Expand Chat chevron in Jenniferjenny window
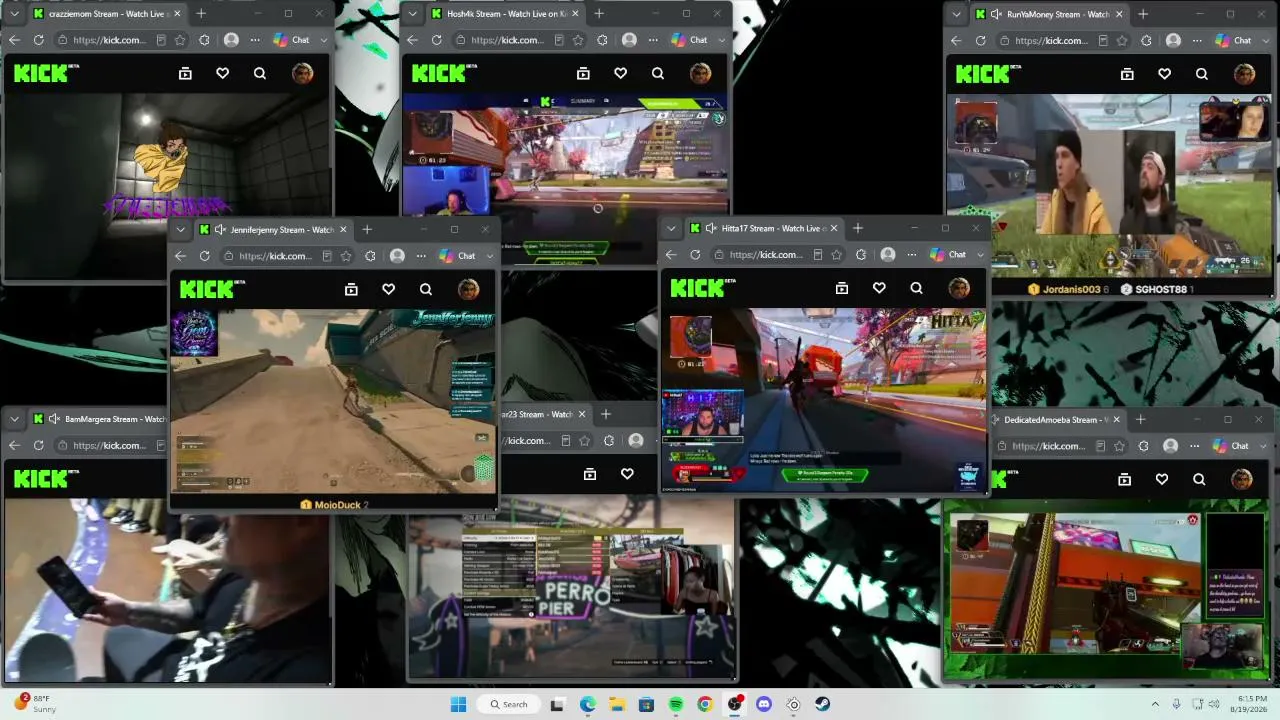The image size is (1280, 720). tap(490, 256)
